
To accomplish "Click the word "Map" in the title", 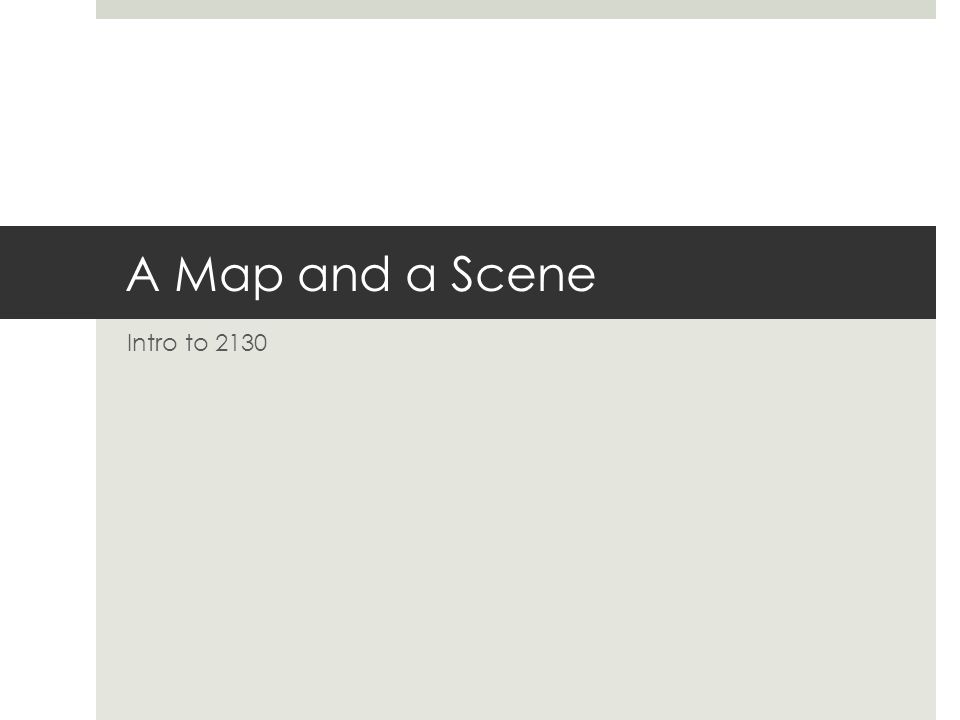I will 229,277.
